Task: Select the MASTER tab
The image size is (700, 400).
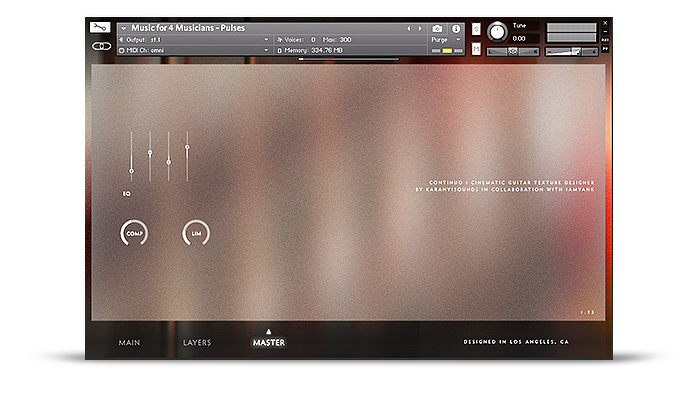Action: tap(269, 342)
